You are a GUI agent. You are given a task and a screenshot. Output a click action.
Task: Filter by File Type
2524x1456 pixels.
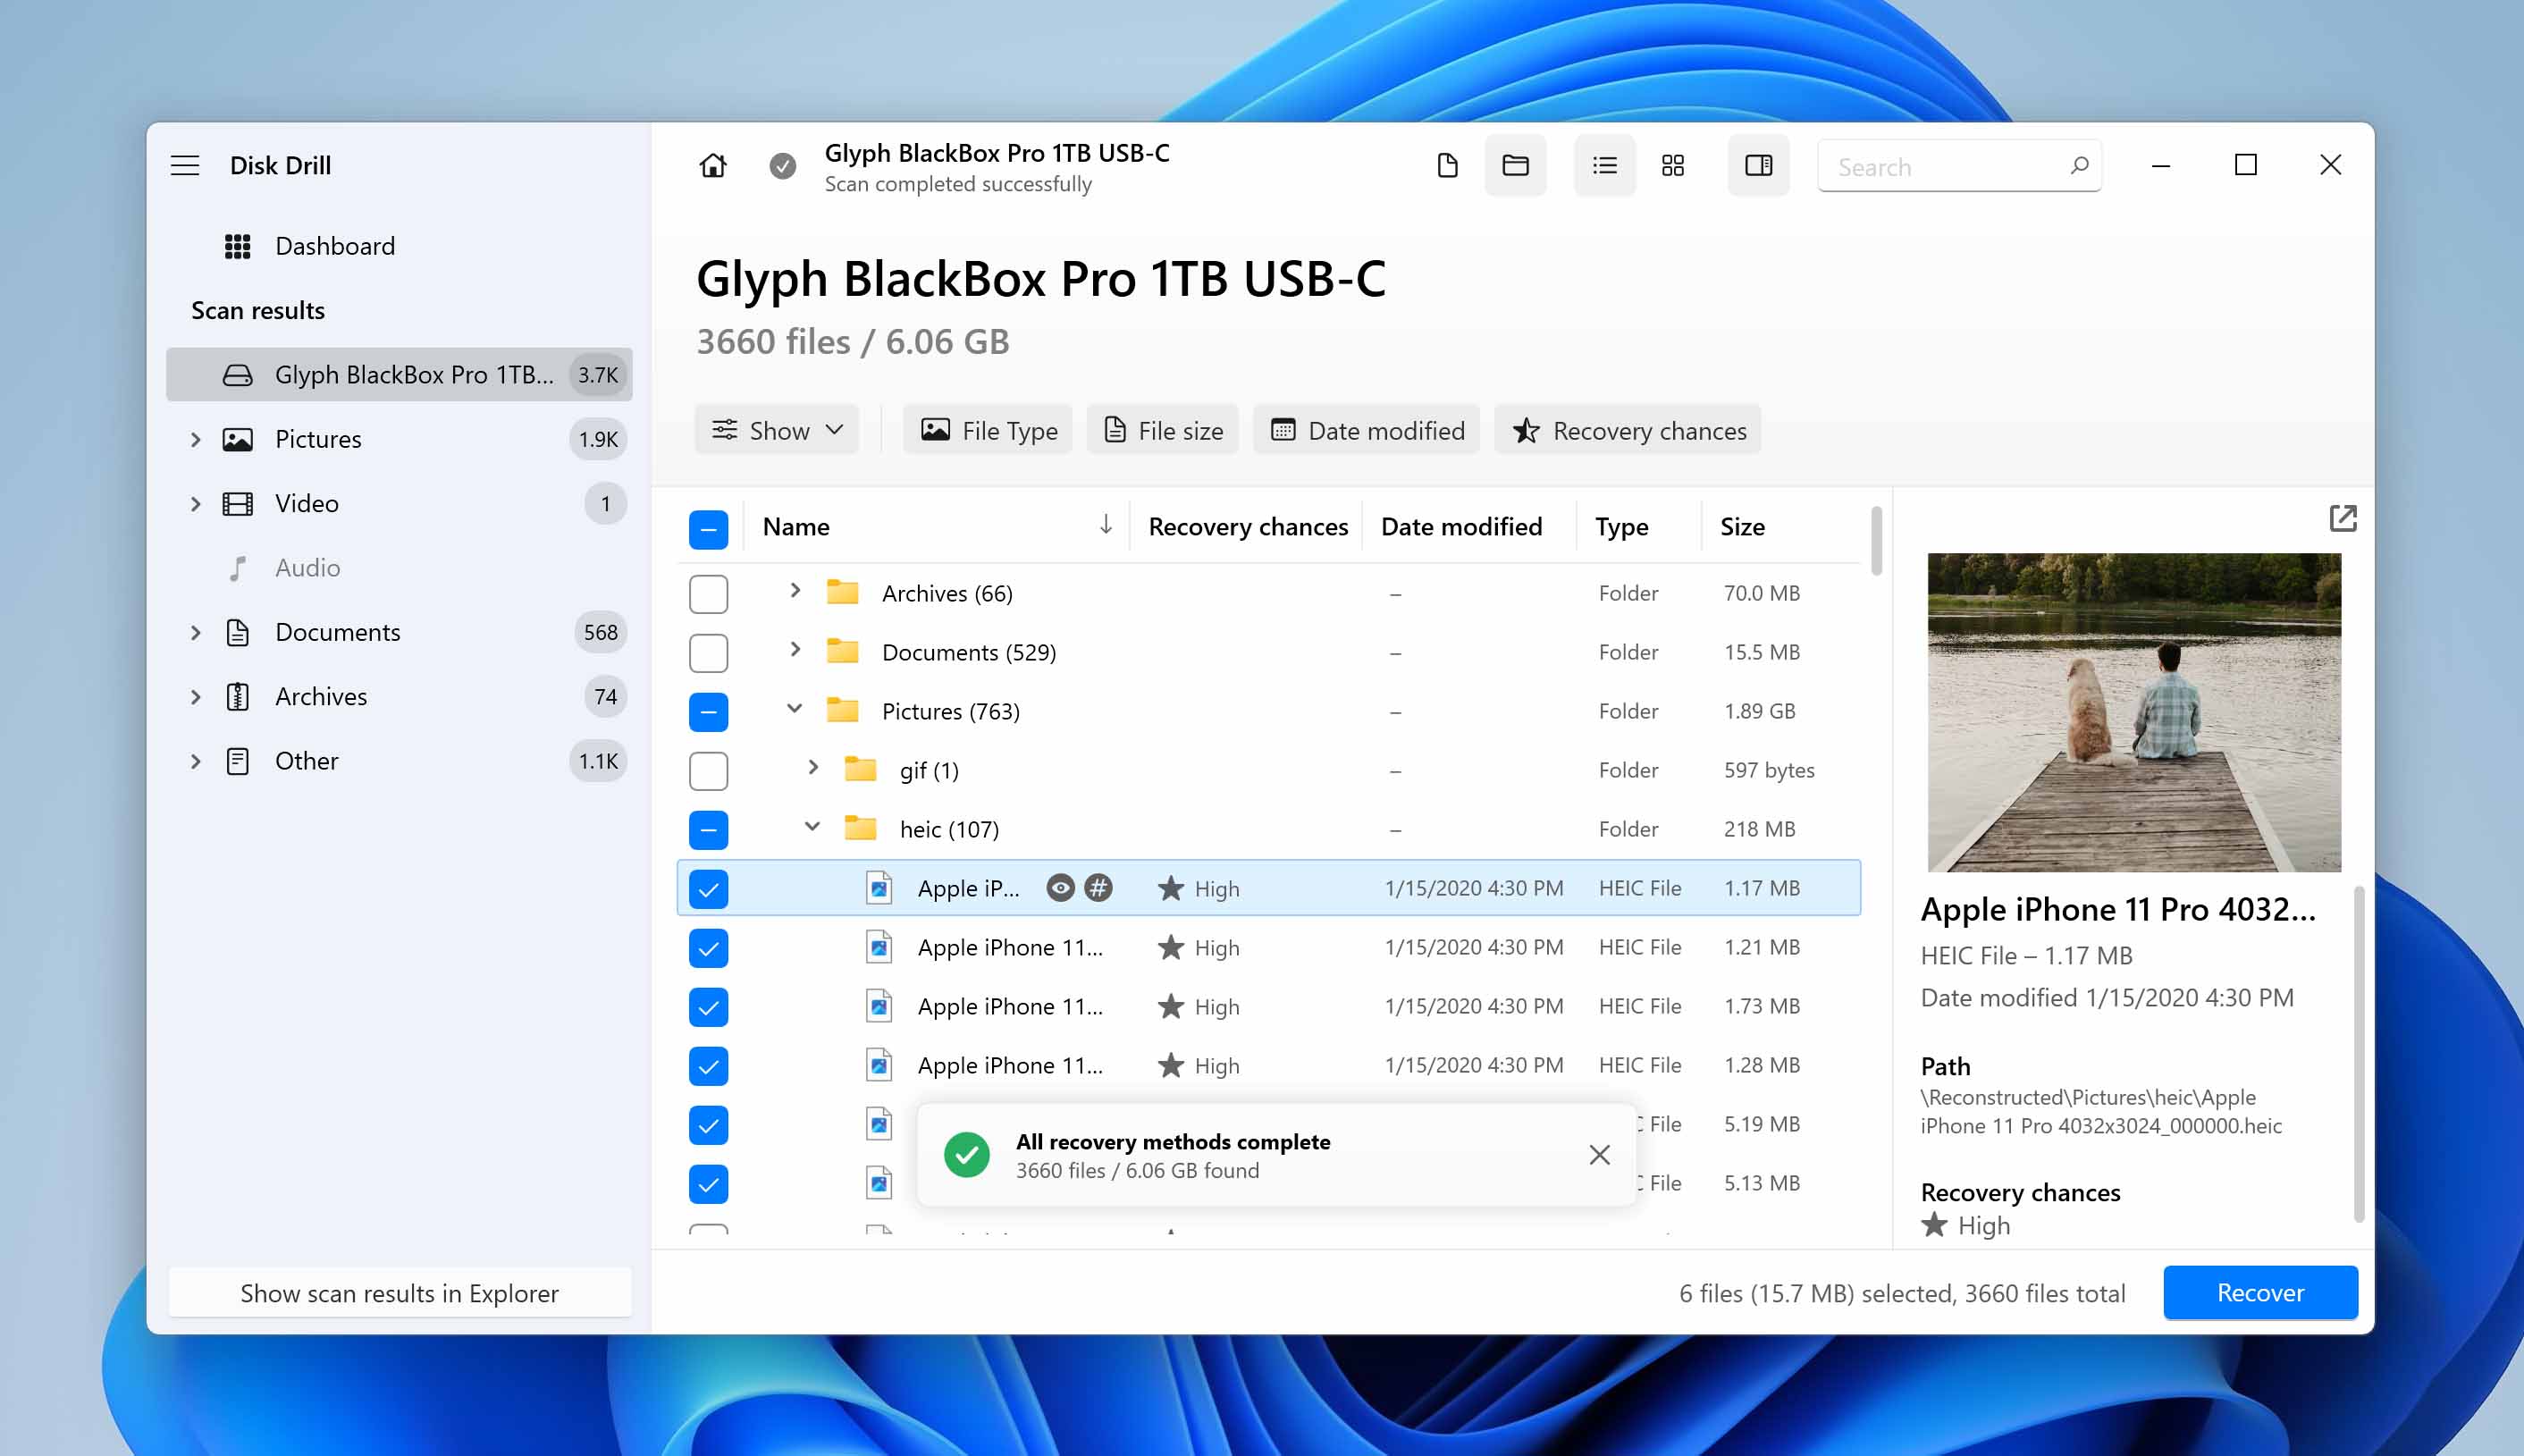point(987,430)
